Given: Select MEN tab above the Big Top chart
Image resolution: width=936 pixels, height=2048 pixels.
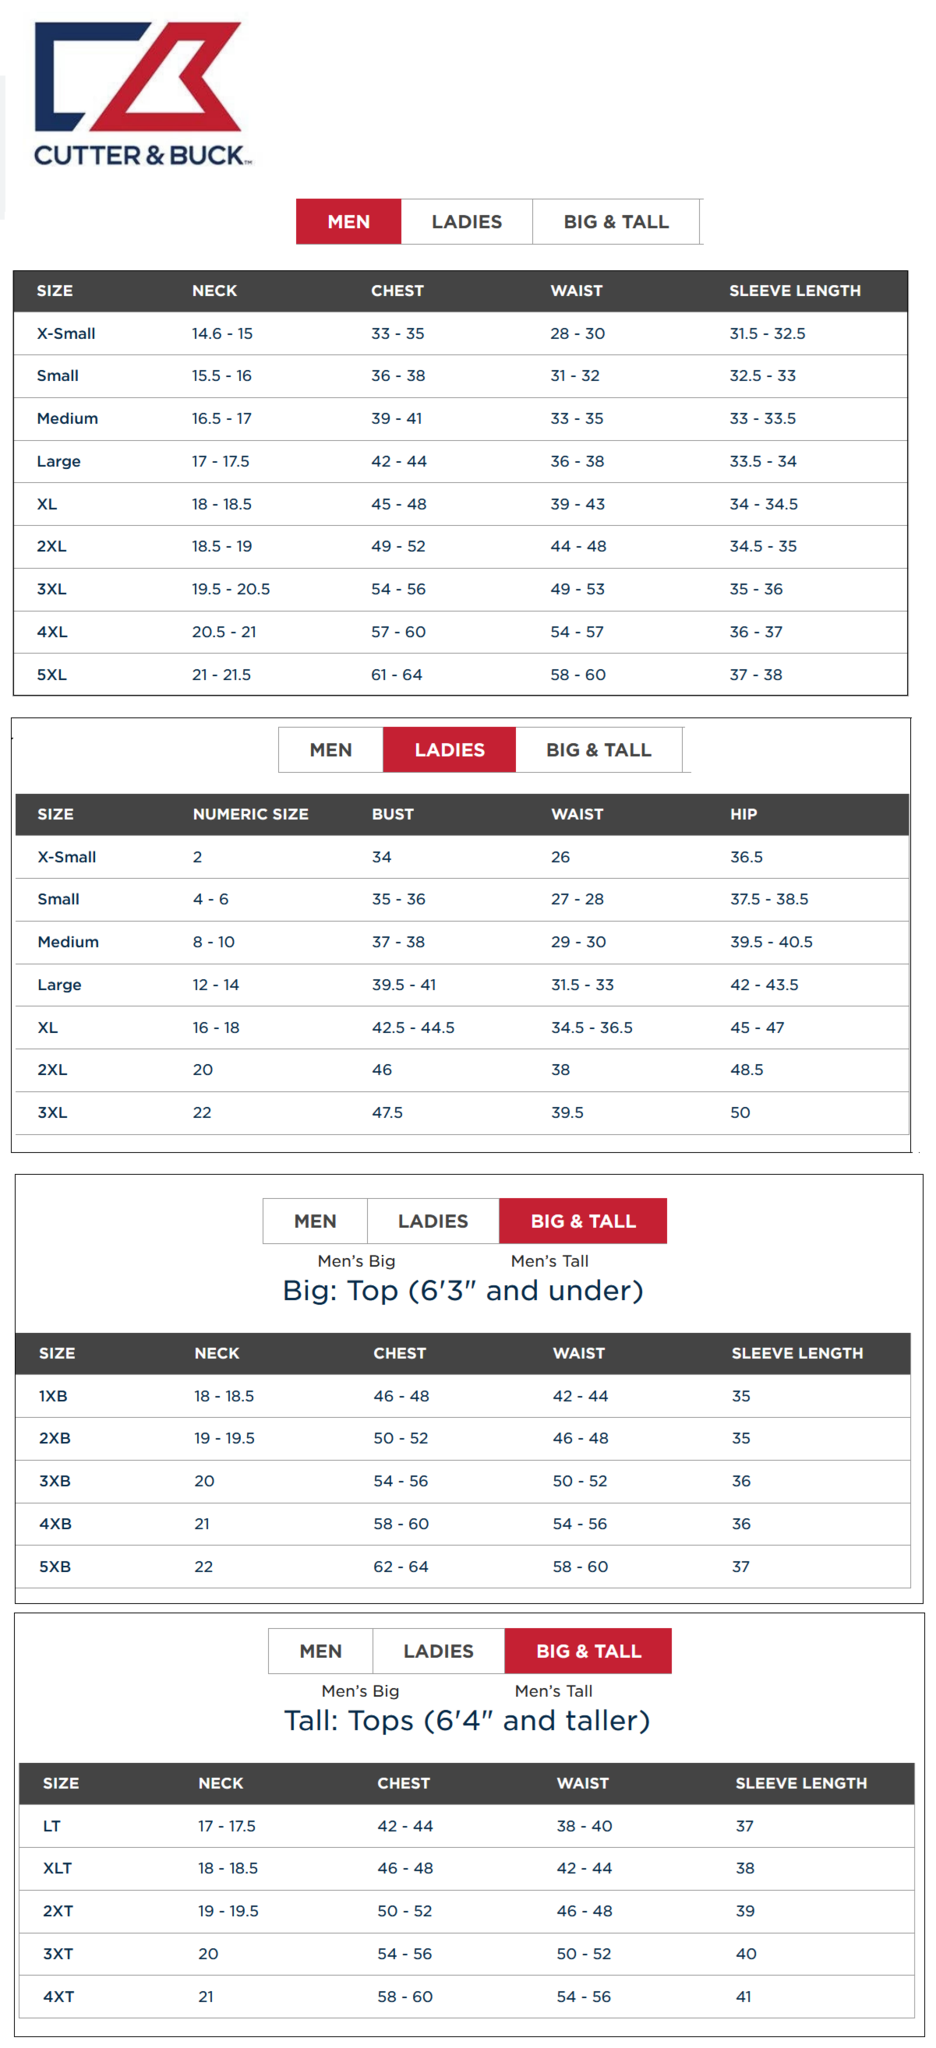Looking at the screenshot, I should [315, 1221].
